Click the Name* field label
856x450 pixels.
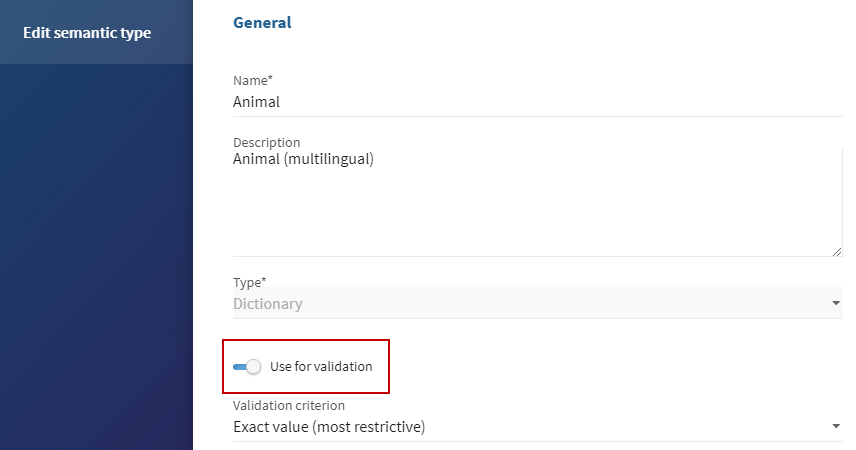click(x=252, y=80)
